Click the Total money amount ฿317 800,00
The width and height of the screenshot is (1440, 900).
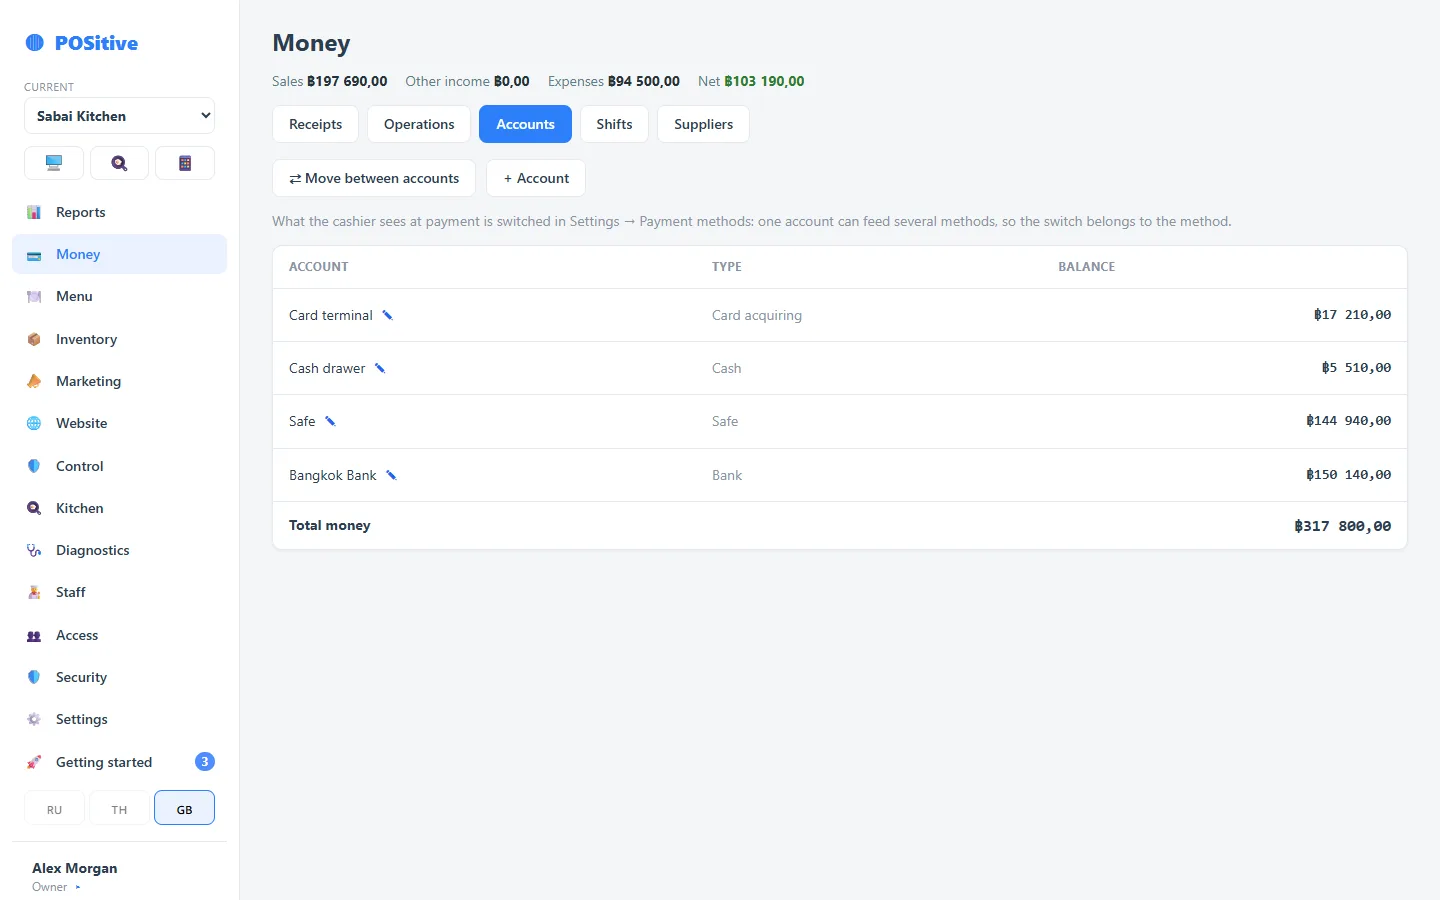1342,526
